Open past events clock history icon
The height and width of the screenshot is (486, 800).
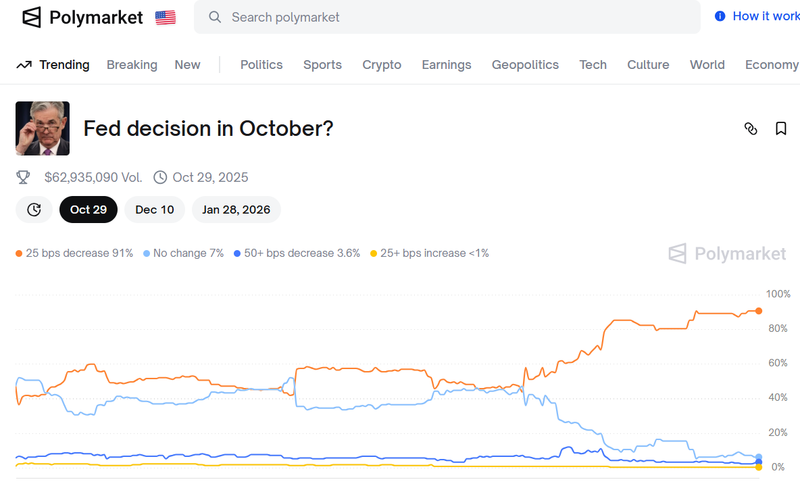point(34,209)
